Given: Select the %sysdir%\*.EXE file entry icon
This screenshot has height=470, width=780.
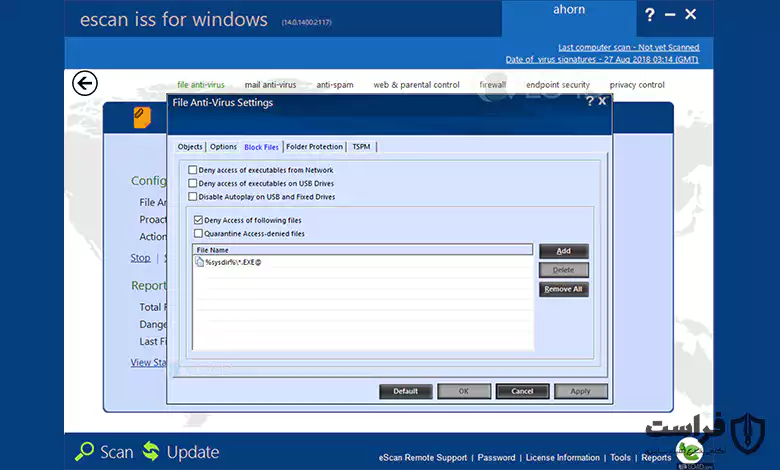Looking at the screenshot, I should [x=199, y=262].
